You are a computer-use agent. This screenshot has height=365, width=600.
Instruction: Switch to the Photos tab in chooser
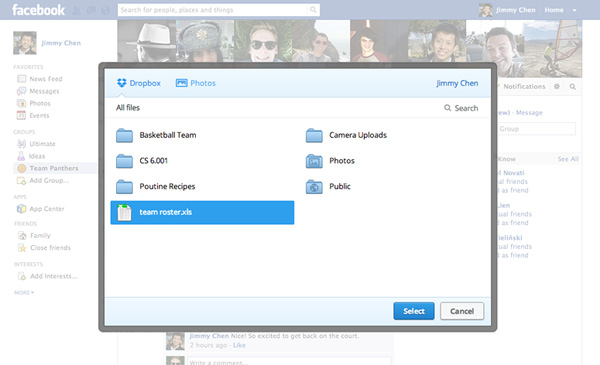tap(196, 83)
